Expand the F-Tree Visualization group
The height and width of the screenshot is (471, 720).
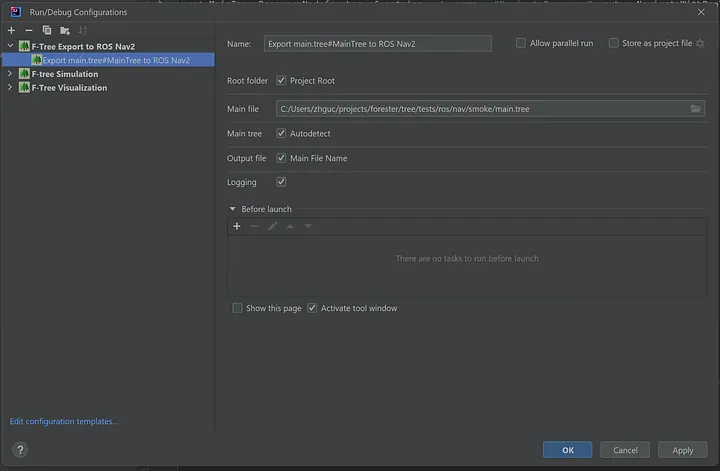coord(10,87)
